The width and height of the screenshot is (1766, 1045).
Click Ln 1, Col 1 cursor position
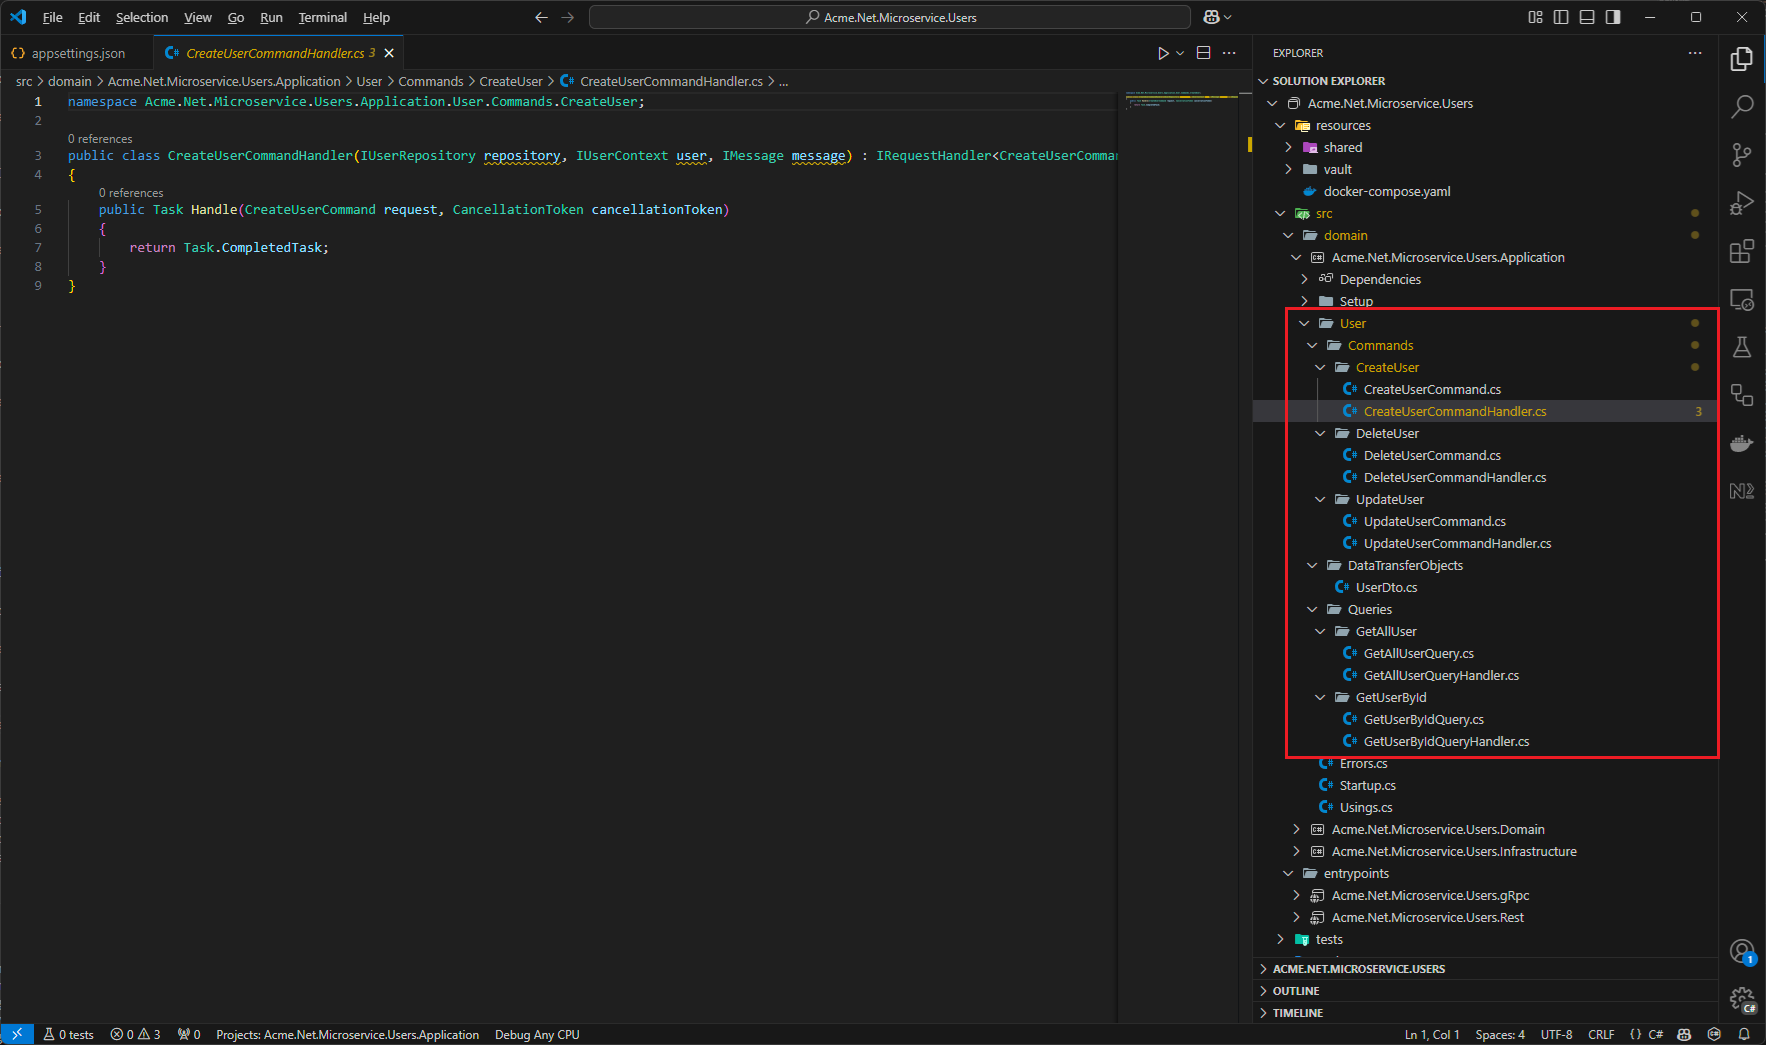[1432, 1034]
